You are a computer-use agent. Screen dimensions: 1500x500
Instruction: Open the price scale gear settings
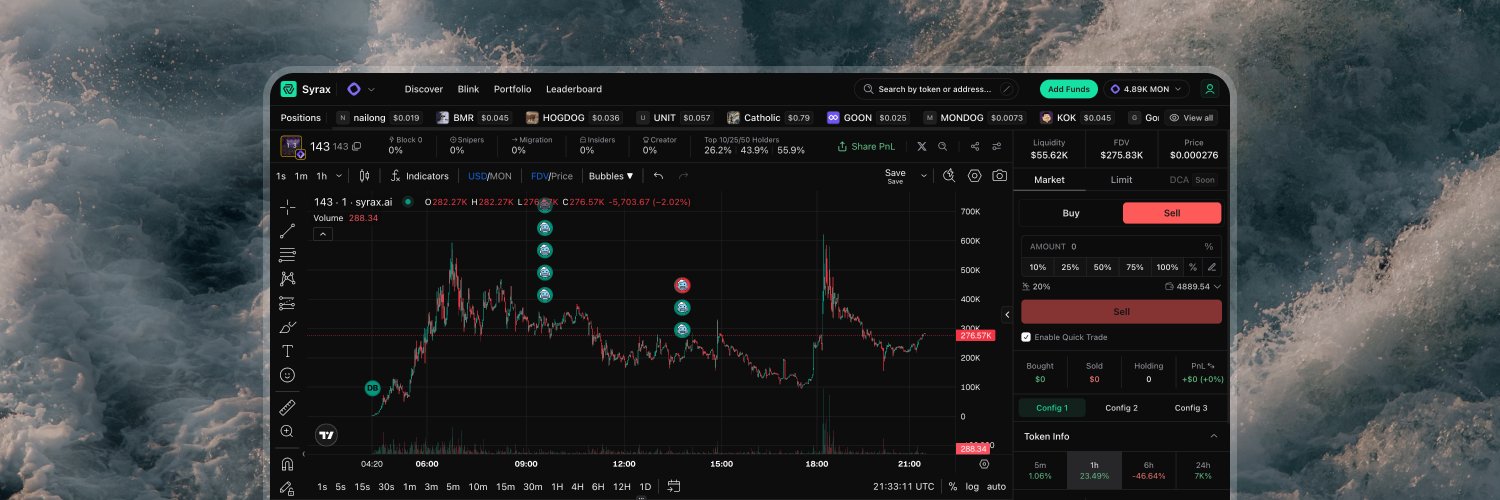click(x=984, y=464)
